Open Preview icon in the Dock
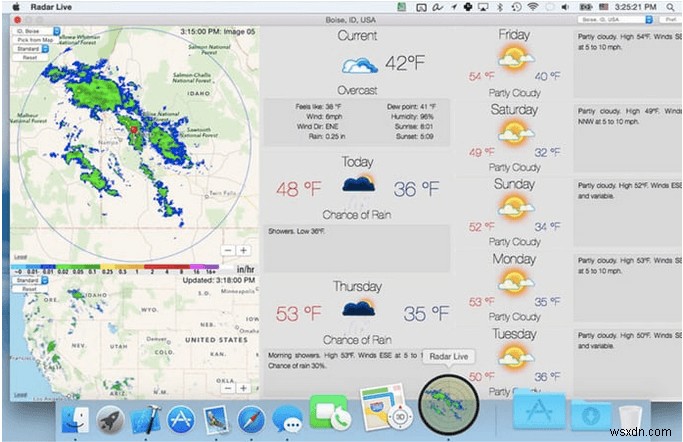 tap(216, 419)
